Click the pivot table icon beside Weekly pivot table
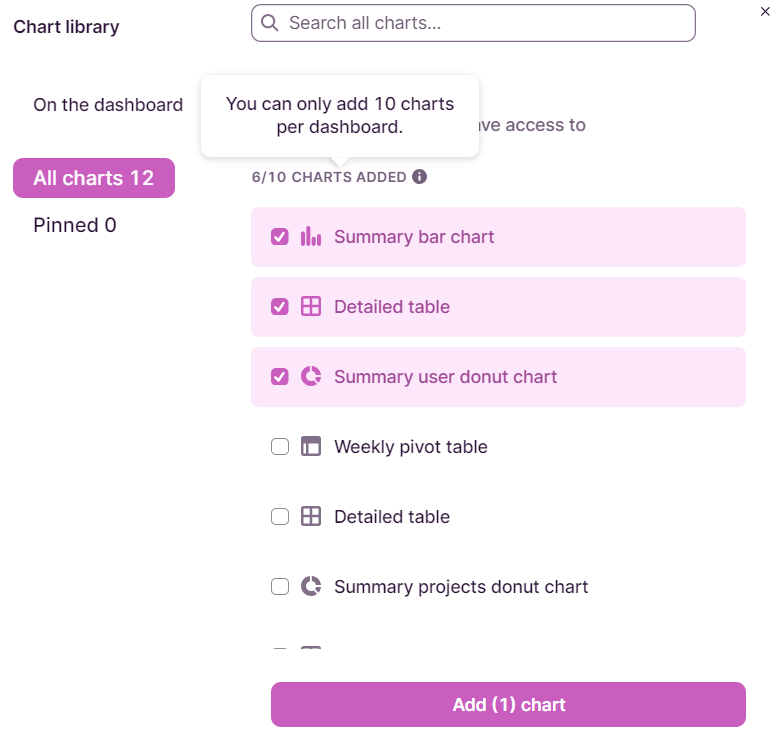Screen dimensions: 774x746 coord(311,447)
